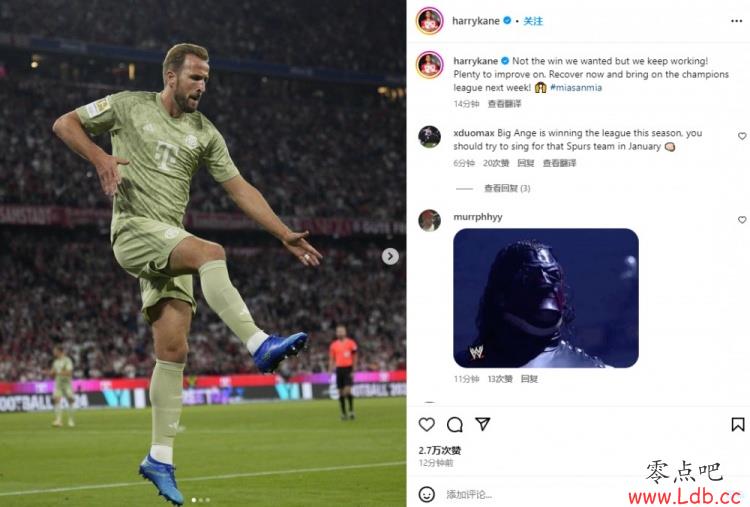
Task: Like xduomax's comment with the small heart
Action: click(742, 136)
